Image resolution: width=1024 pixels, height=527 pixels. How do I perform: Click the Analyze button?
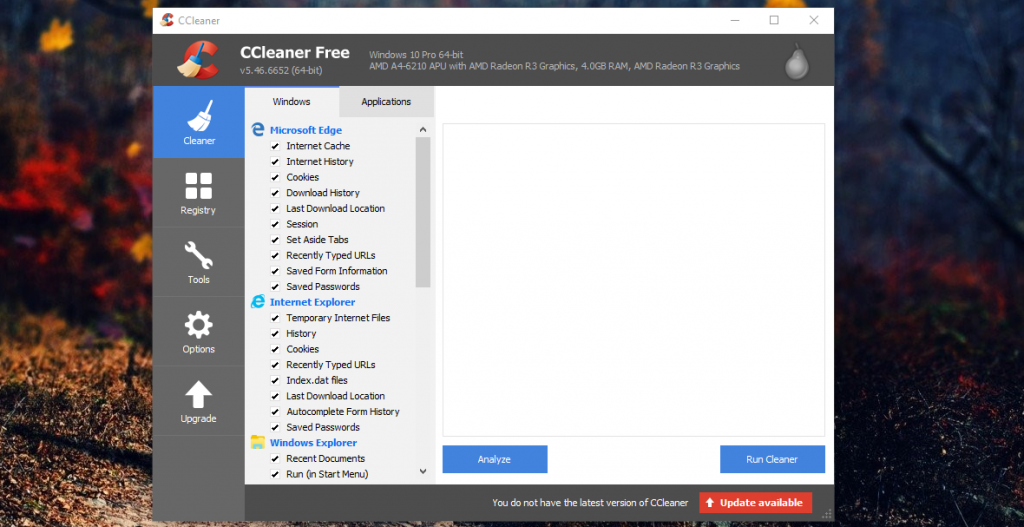click(494, 459)
